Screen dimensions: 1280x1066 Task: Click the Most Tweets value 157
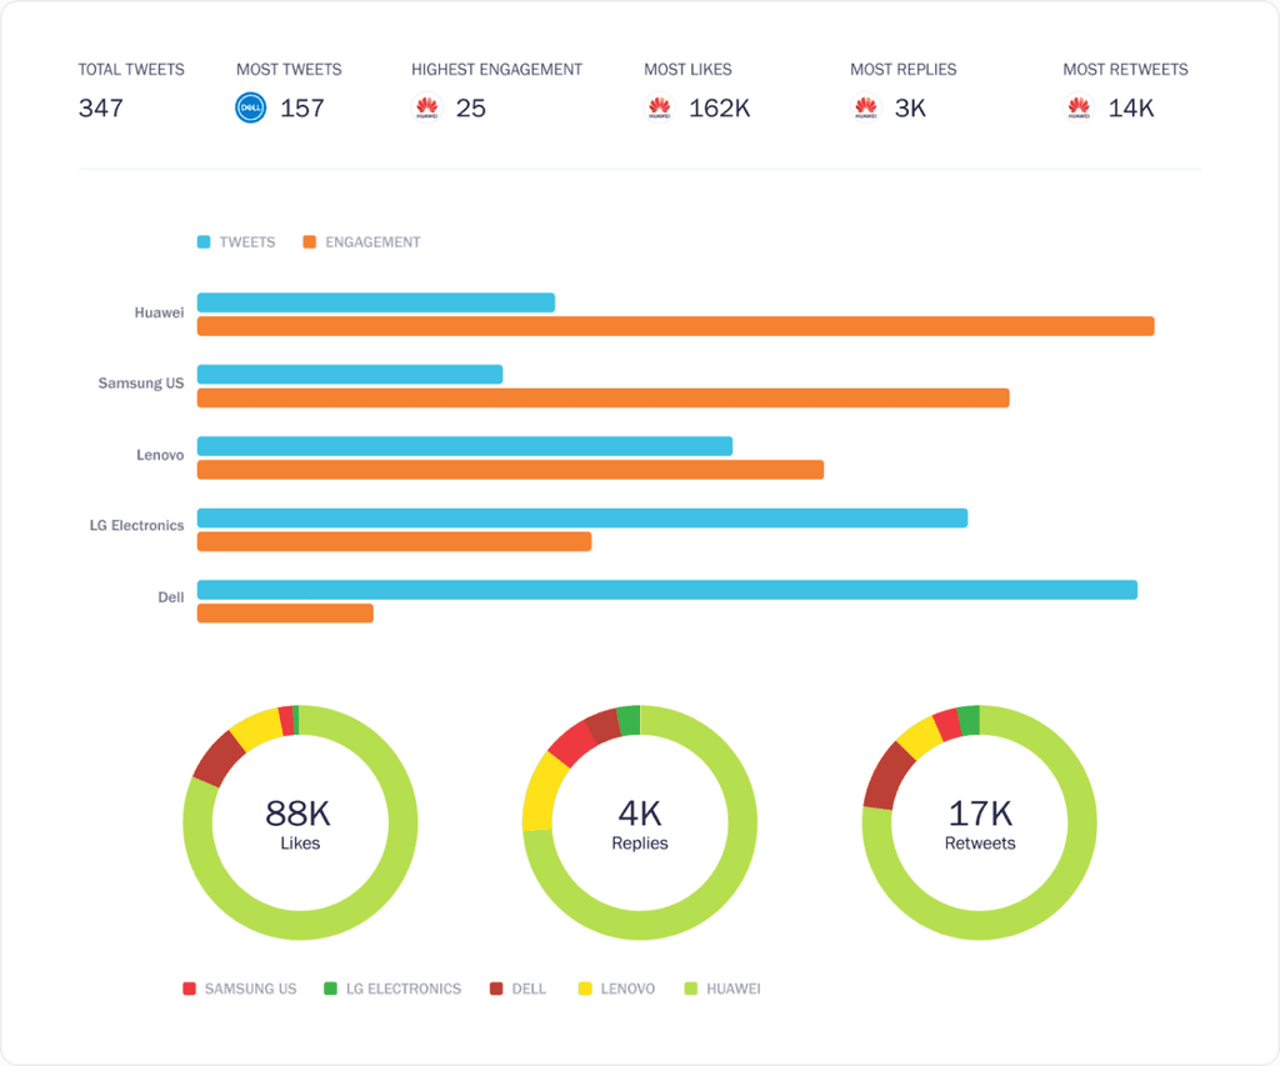click(x=302, y=108)
